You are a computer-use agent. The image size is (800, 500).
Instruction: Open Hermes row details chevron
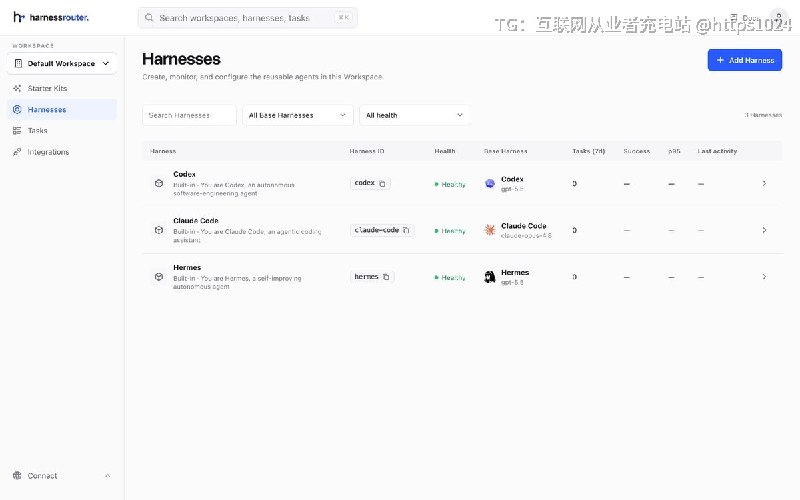[x=764, y=277]
